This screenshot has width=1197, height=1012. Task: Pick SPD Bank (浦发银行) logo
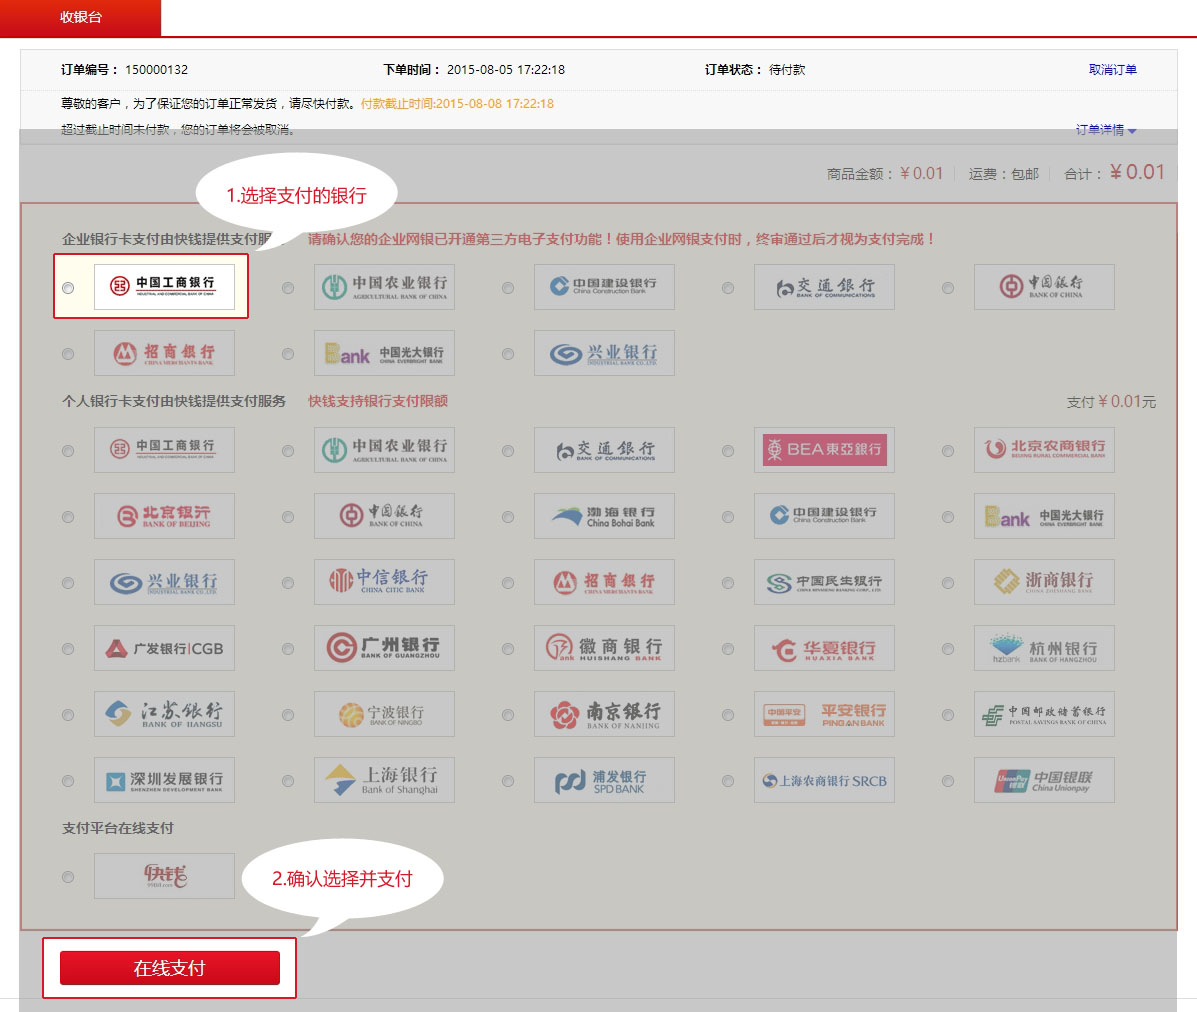(x=604, y=780)
